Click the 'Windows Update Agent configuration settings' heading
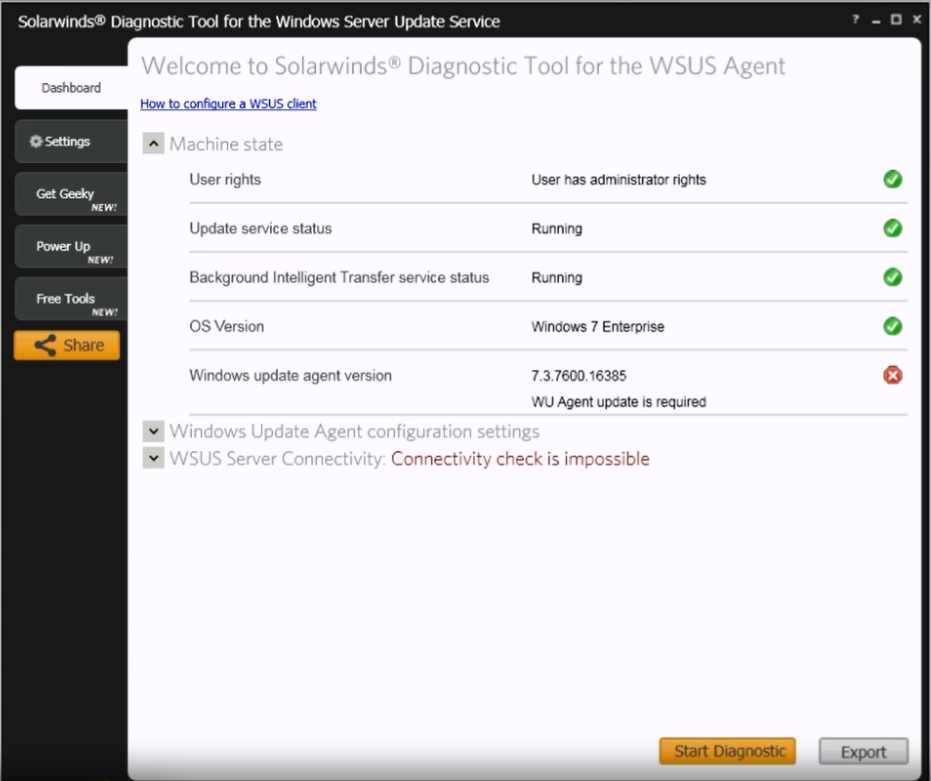This screenshot has width=931, height=781. point(354,431)
